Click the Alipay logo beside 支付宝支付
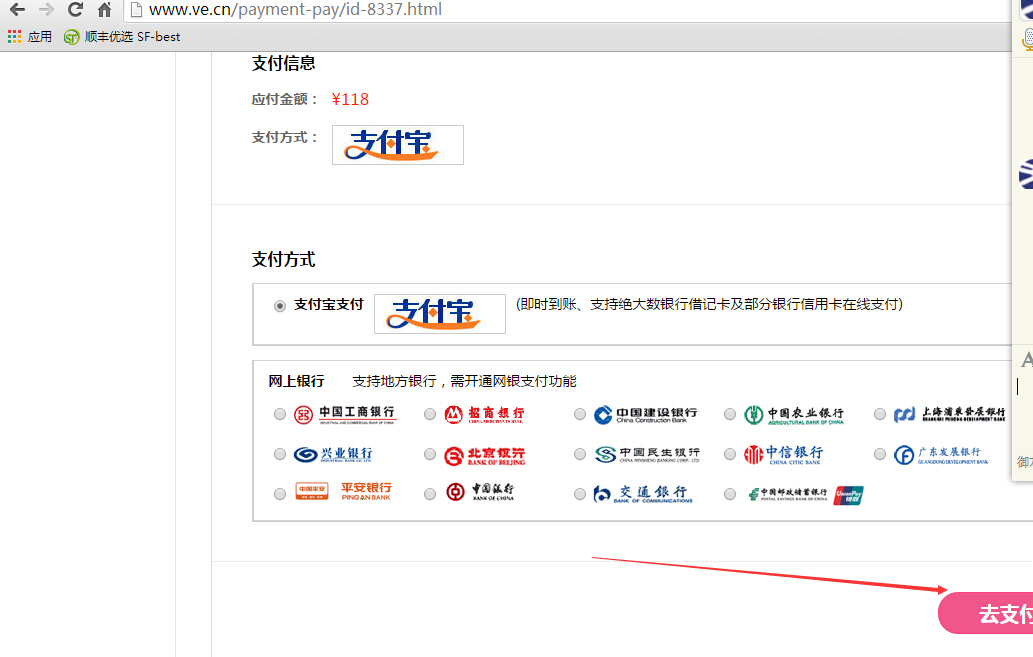Image resolution: width=1033 pixels, height=657 pixels. click(440, 314)
